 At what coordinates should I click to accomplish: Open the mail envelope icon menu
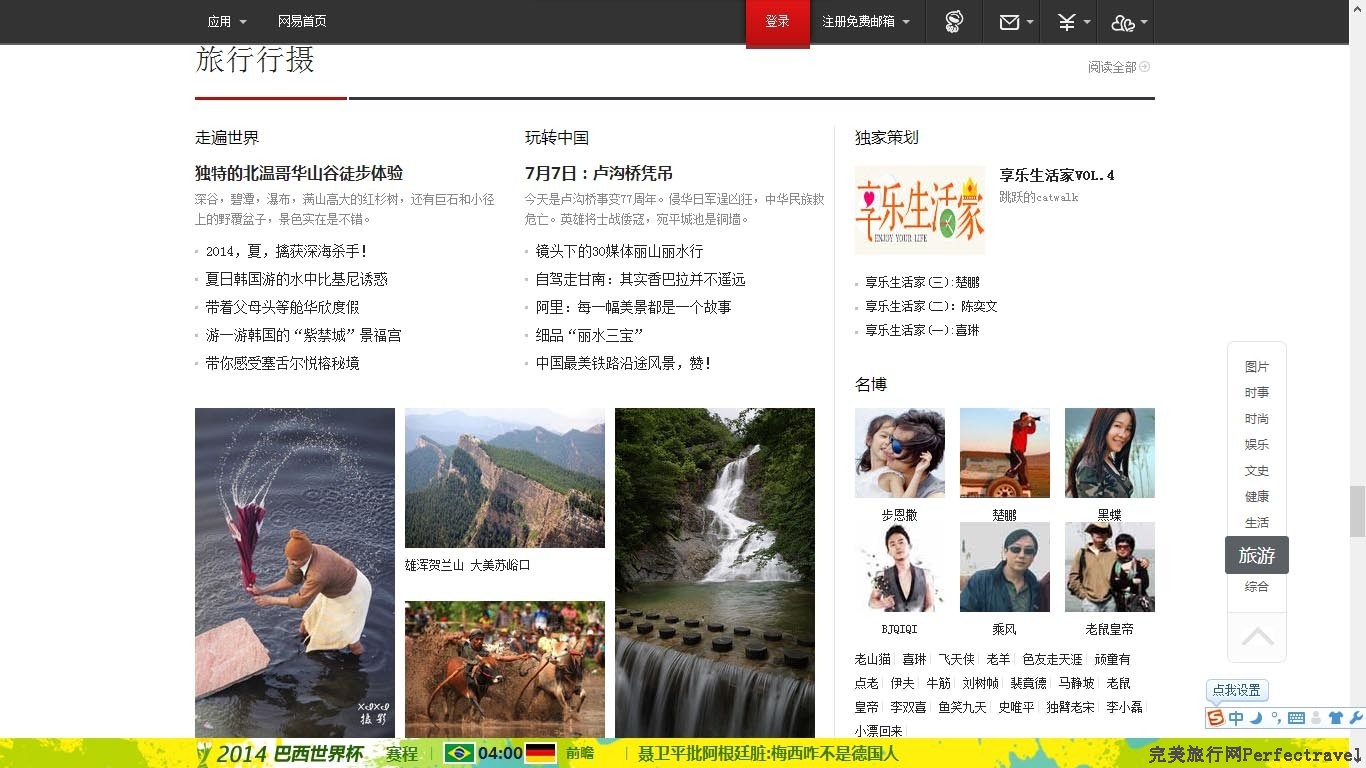click(x=1016, y=22)
